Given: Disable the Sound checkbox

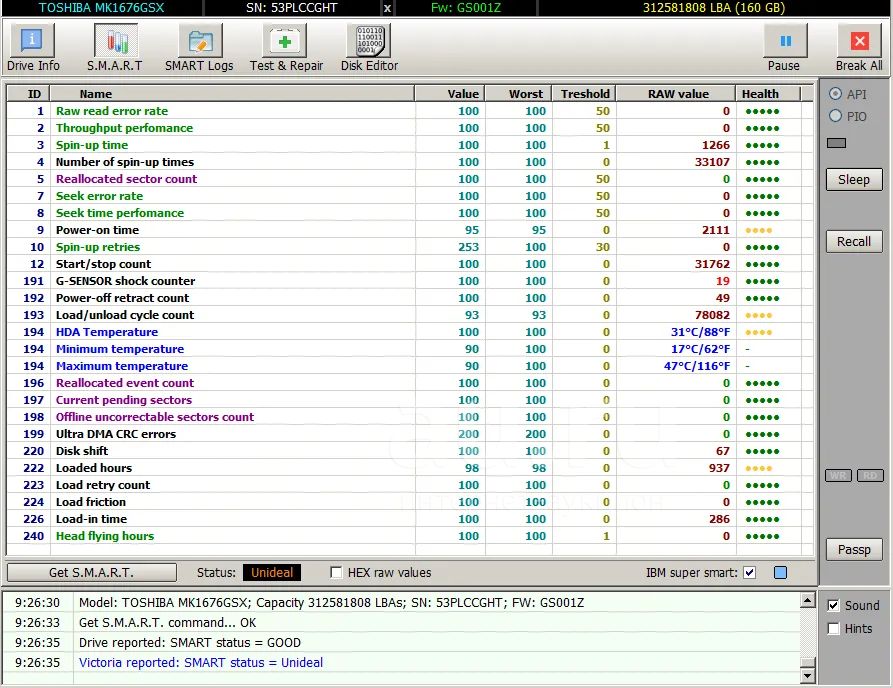Looking at the screenshot, I should point(833,605).
